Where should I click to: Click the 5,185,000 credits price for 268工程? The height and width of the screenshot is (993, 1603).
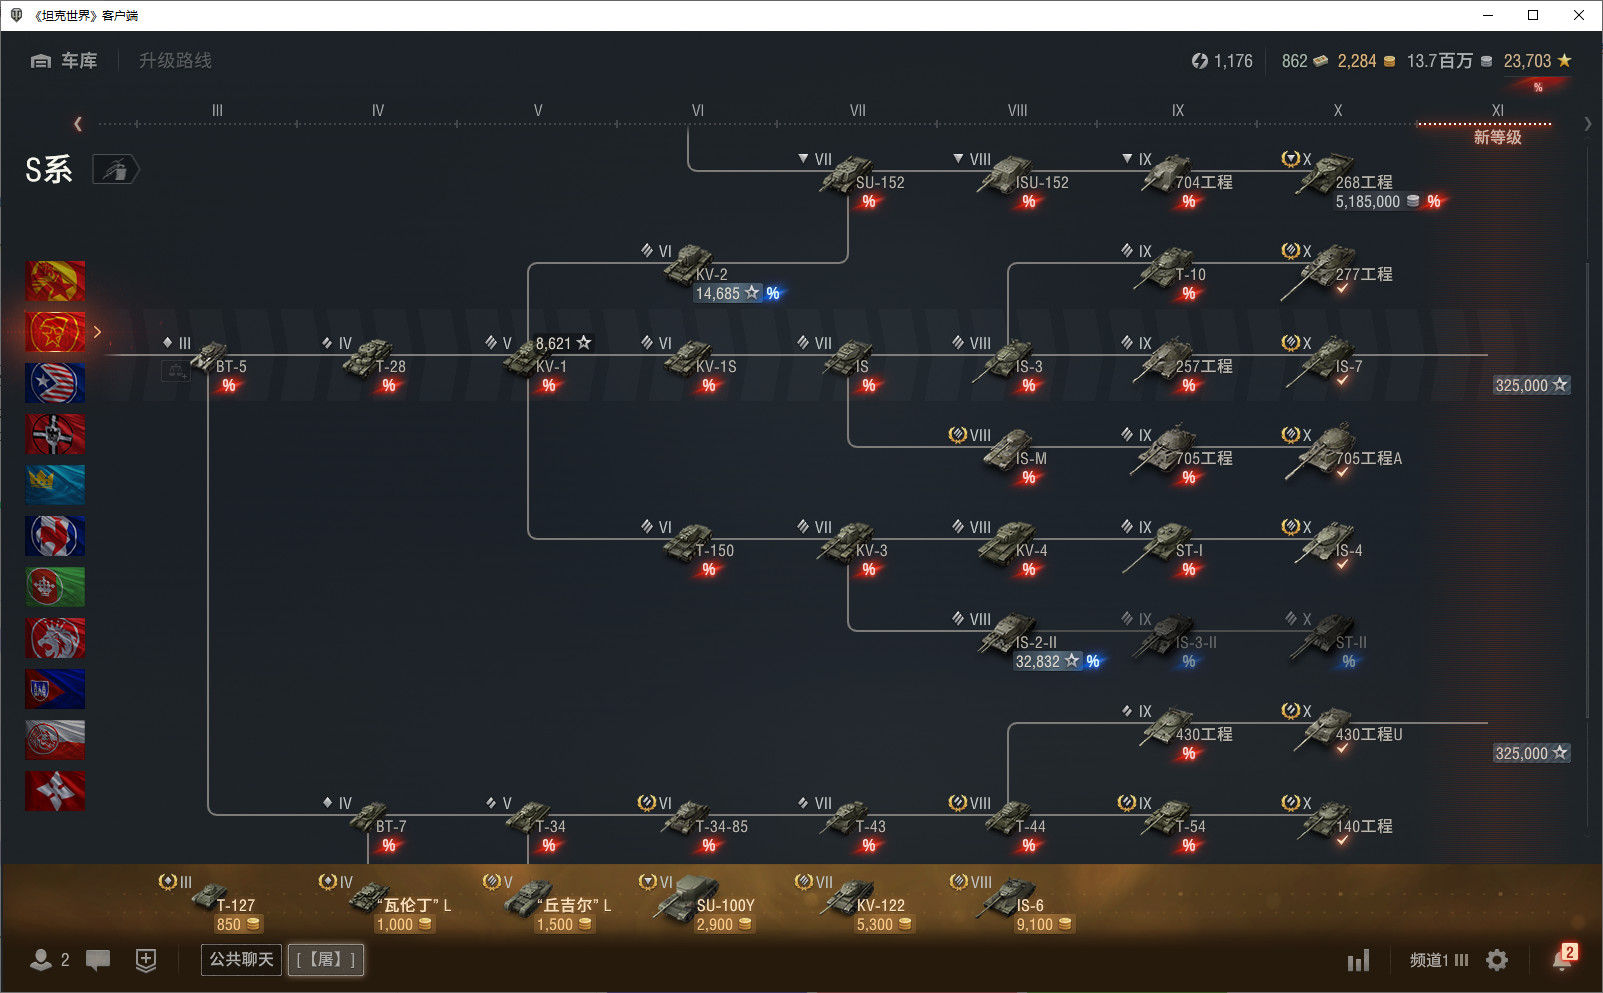point(1378,202)
